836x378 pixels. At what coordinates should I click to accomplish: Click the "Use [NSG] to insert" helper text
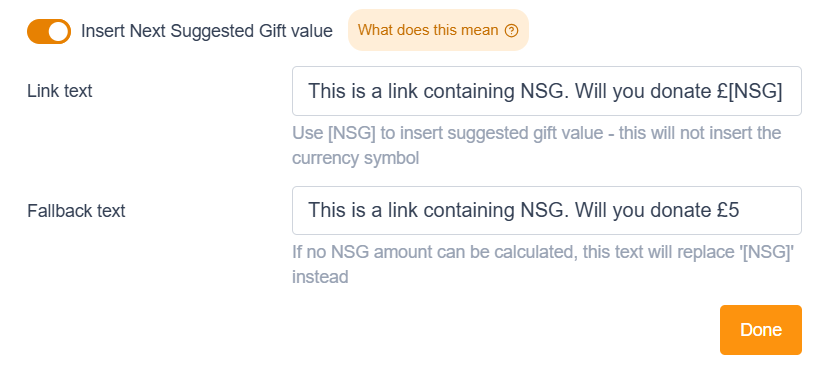pyautogui.click(x=536, y=145)
